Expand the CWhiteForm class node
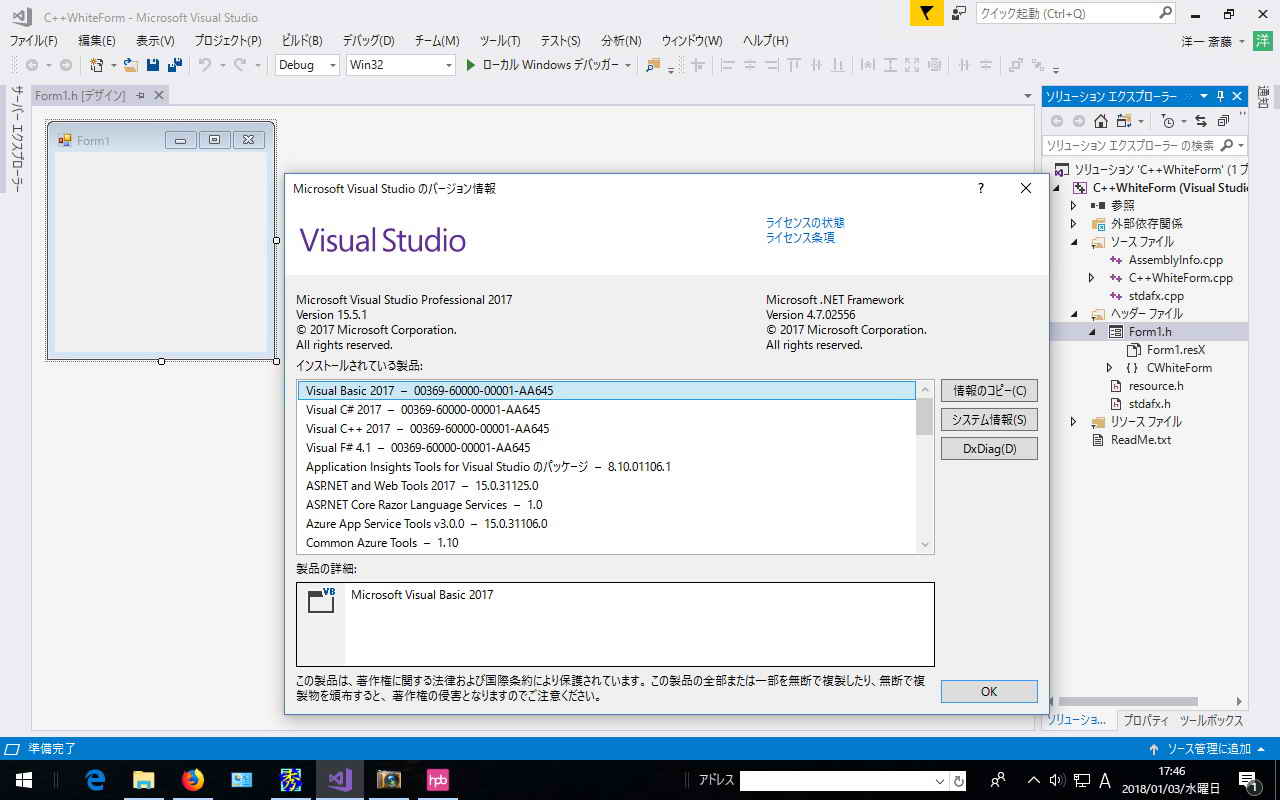This screenshot has width=1280, height=800. pyautogui.click(x=1109, y=368)
